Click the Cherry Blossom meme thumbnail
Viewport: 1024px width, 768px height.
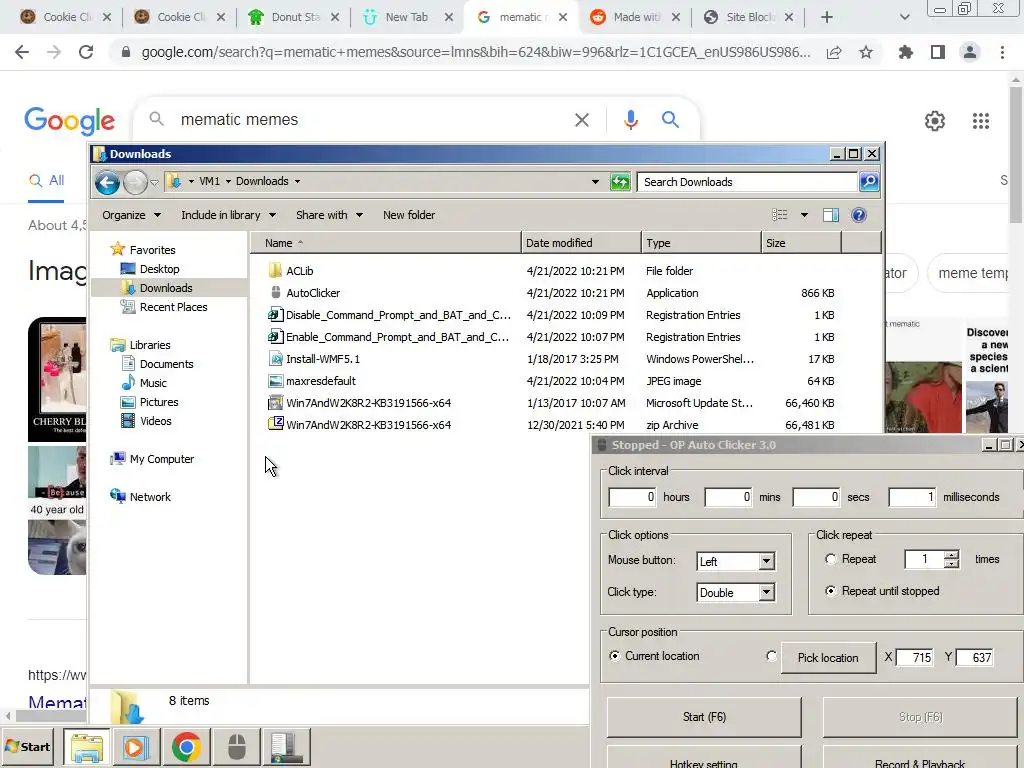click(57, 379)
